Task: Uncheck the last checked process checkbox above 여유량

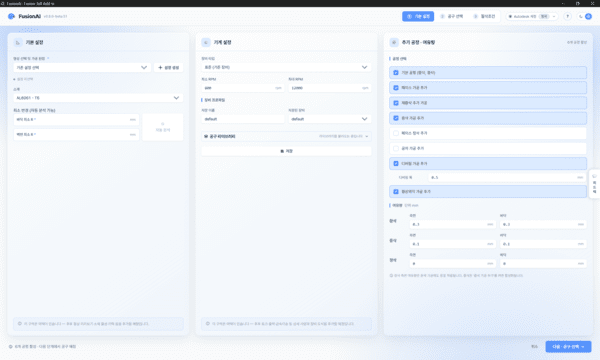Action: tap(396, 192)
